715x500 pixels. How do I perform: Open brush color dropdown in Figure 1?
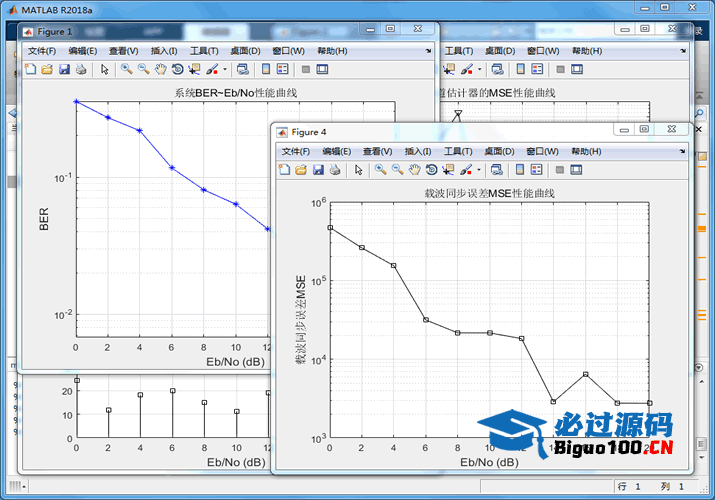225,69
